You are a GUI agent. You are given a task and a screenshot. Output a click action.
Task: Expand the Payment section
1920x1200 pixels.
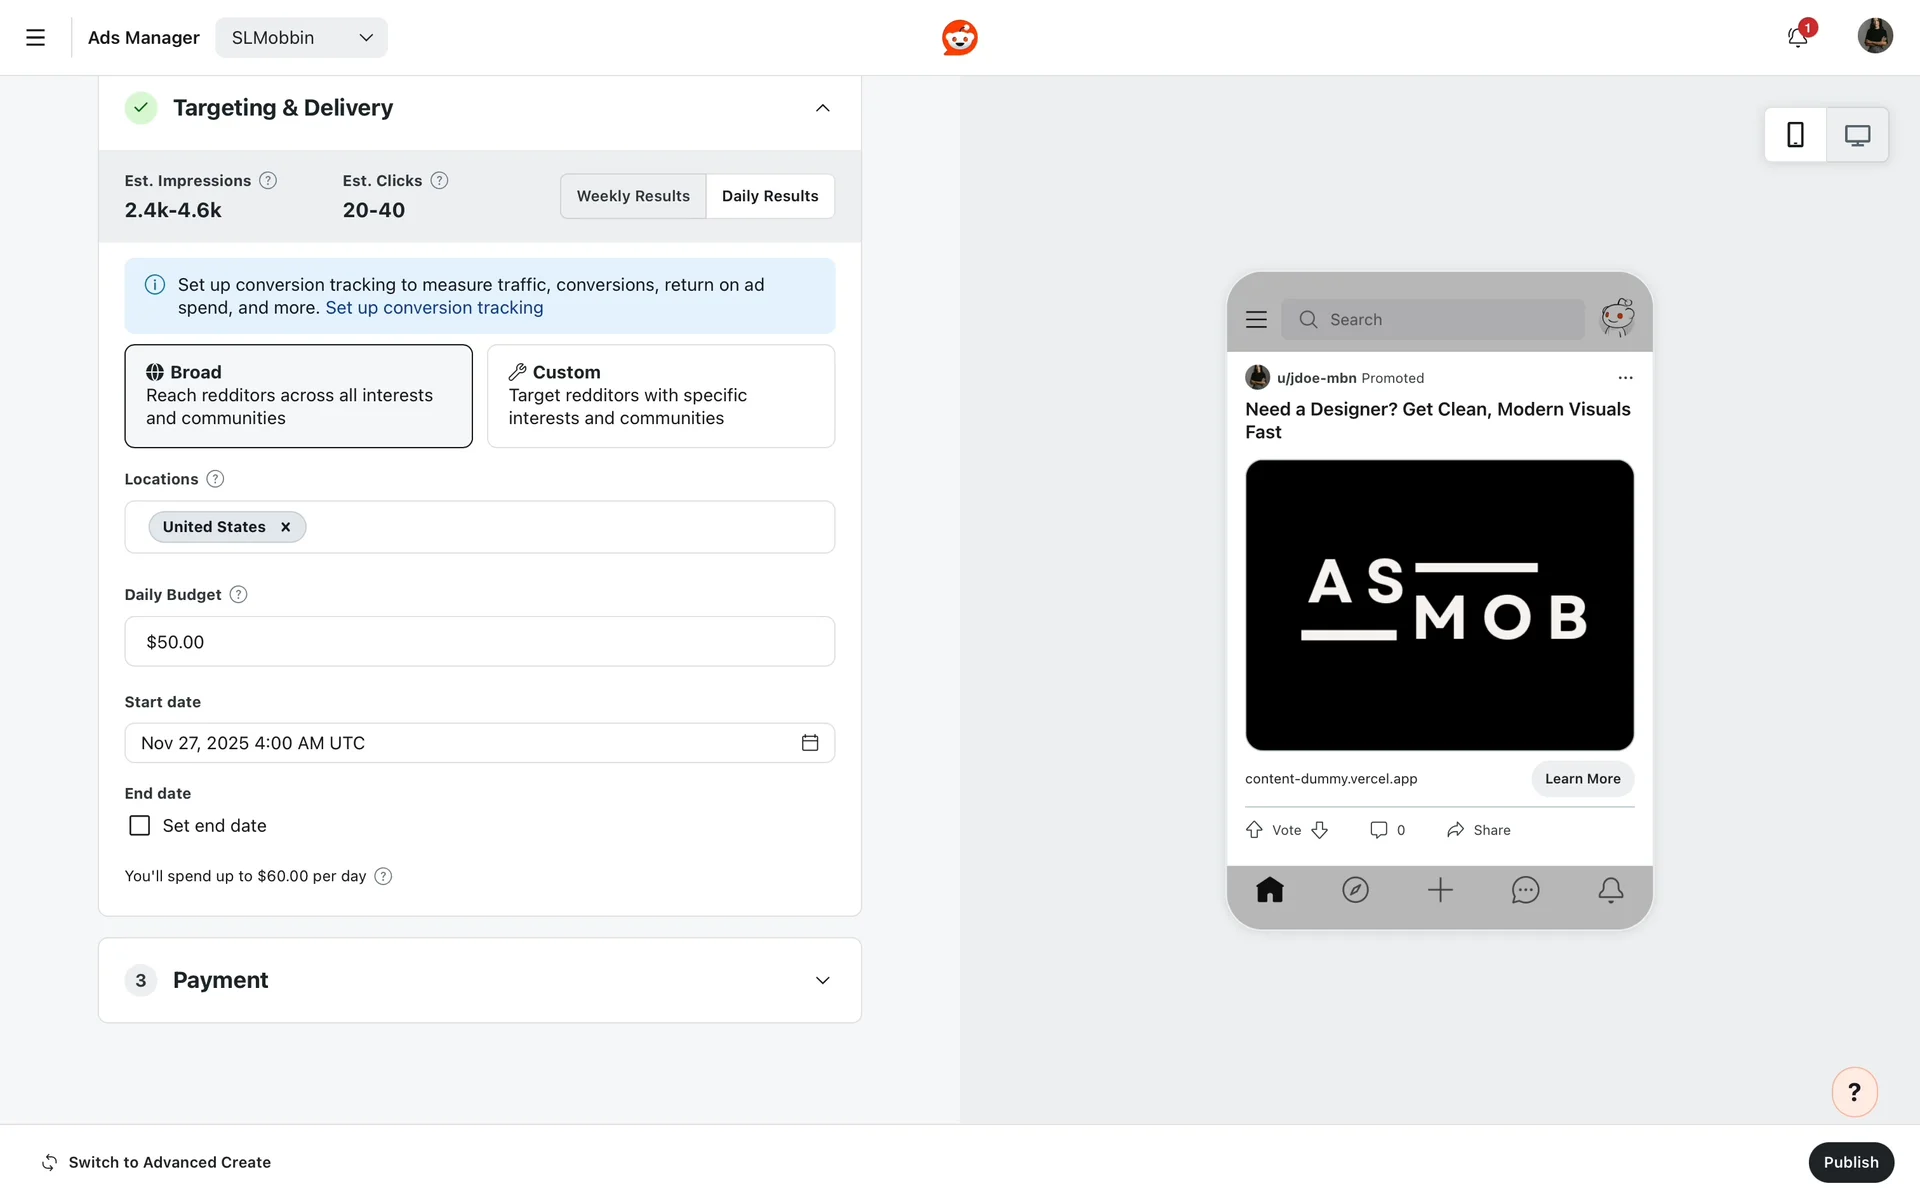tap(822, 980)
